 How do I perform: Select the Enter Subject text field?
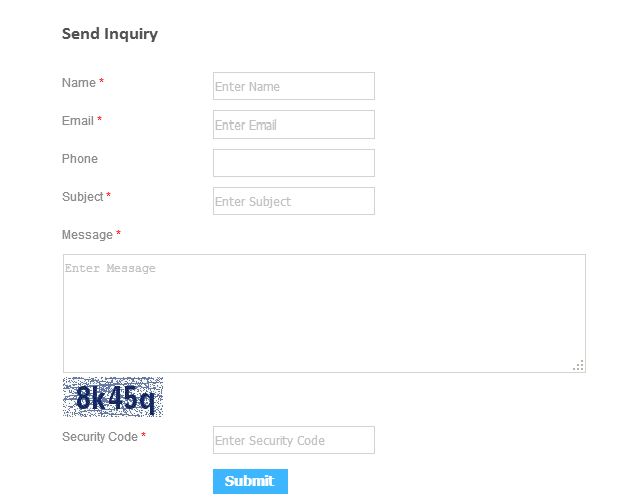pyautogui.click(x=293, y=201)
